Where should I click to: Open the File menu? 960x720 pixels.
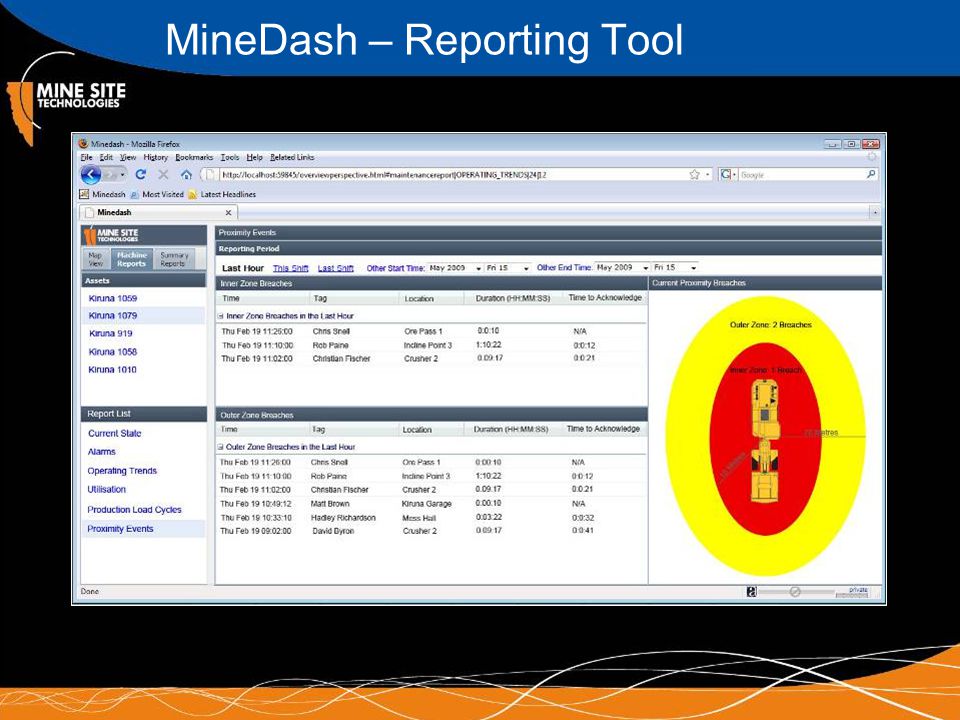click(x=86, y=157)
